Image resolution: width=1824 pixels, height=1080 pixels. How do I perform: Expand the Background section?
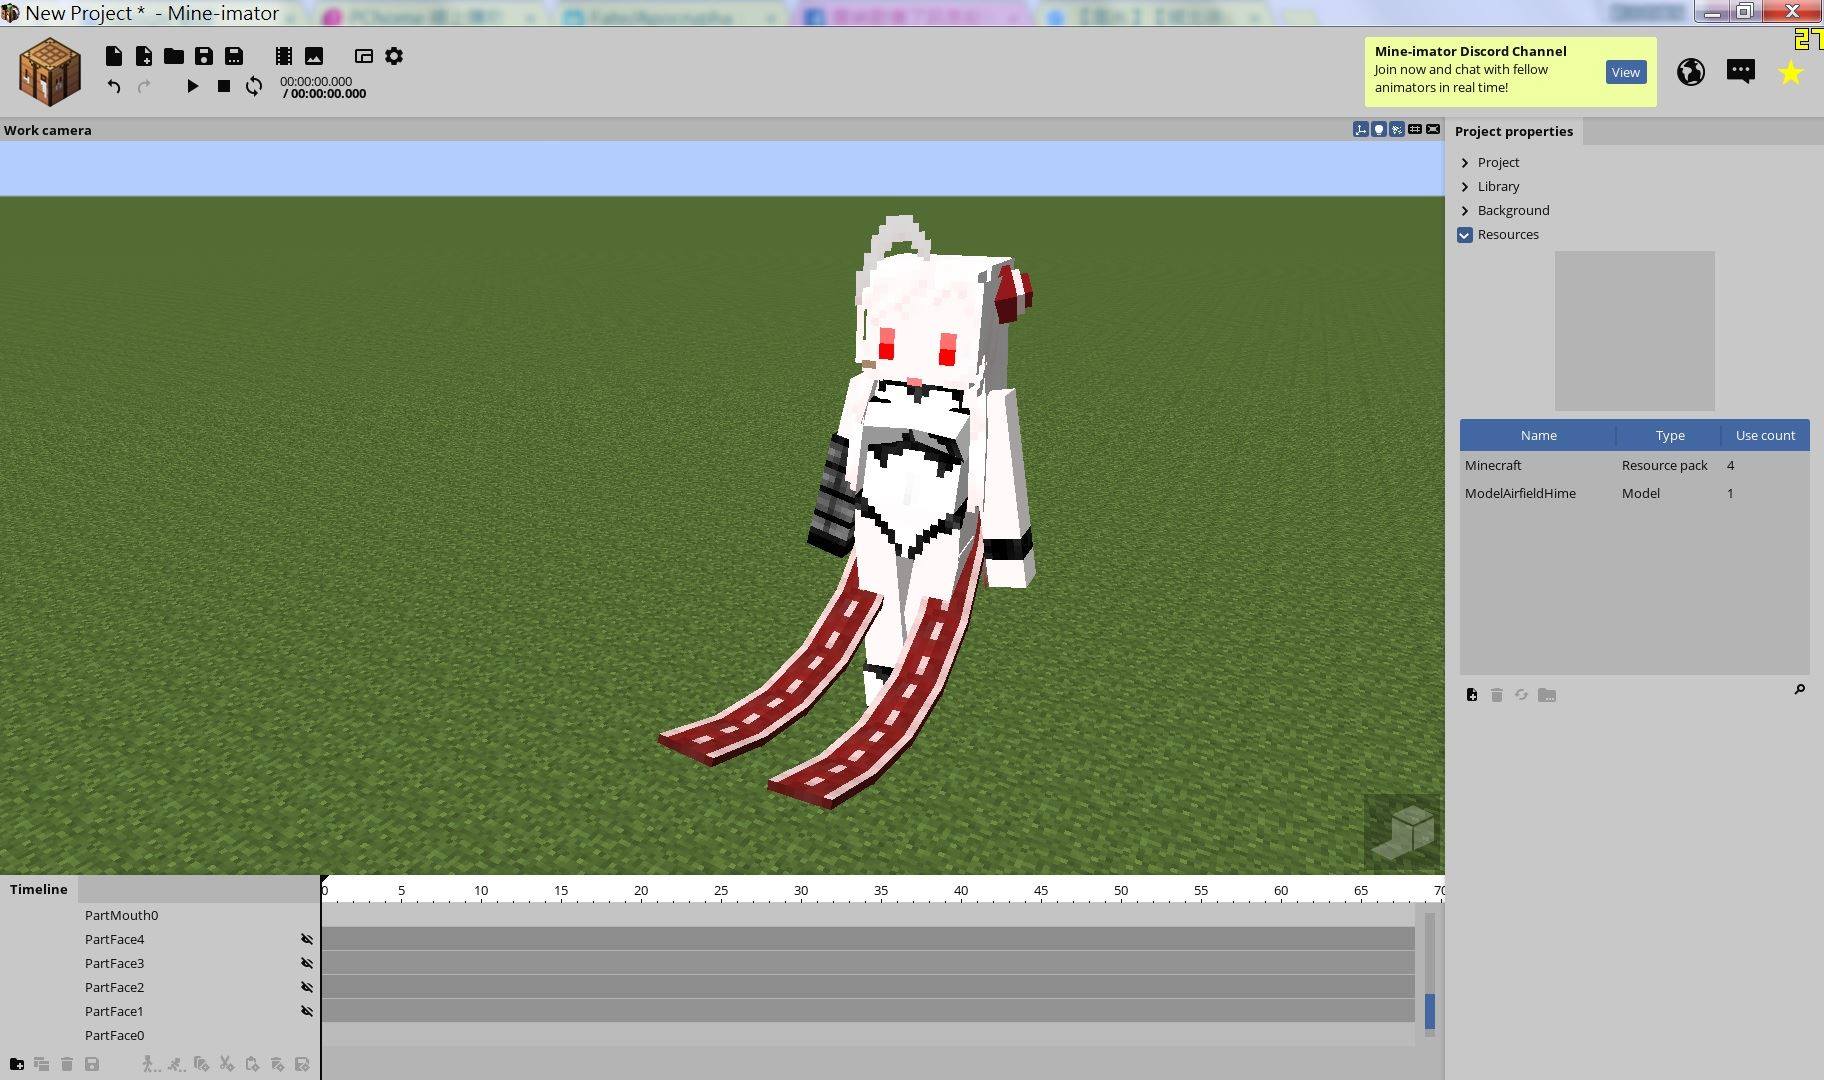(x=1465, y=210)
